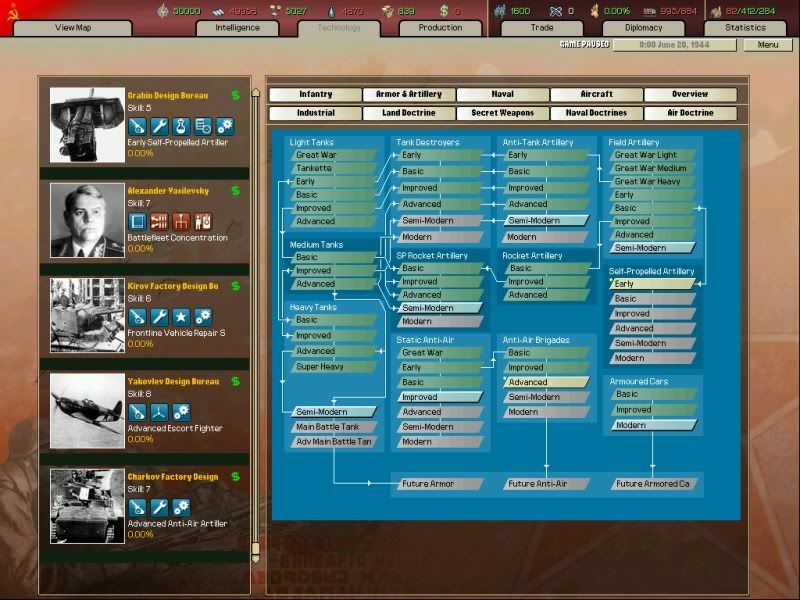The width and height of the screenshot is (800, 600).
Task: Click the gear icon under Yakovlev Design Bureau
Action: pyautogui.click(x=181, y=412)
